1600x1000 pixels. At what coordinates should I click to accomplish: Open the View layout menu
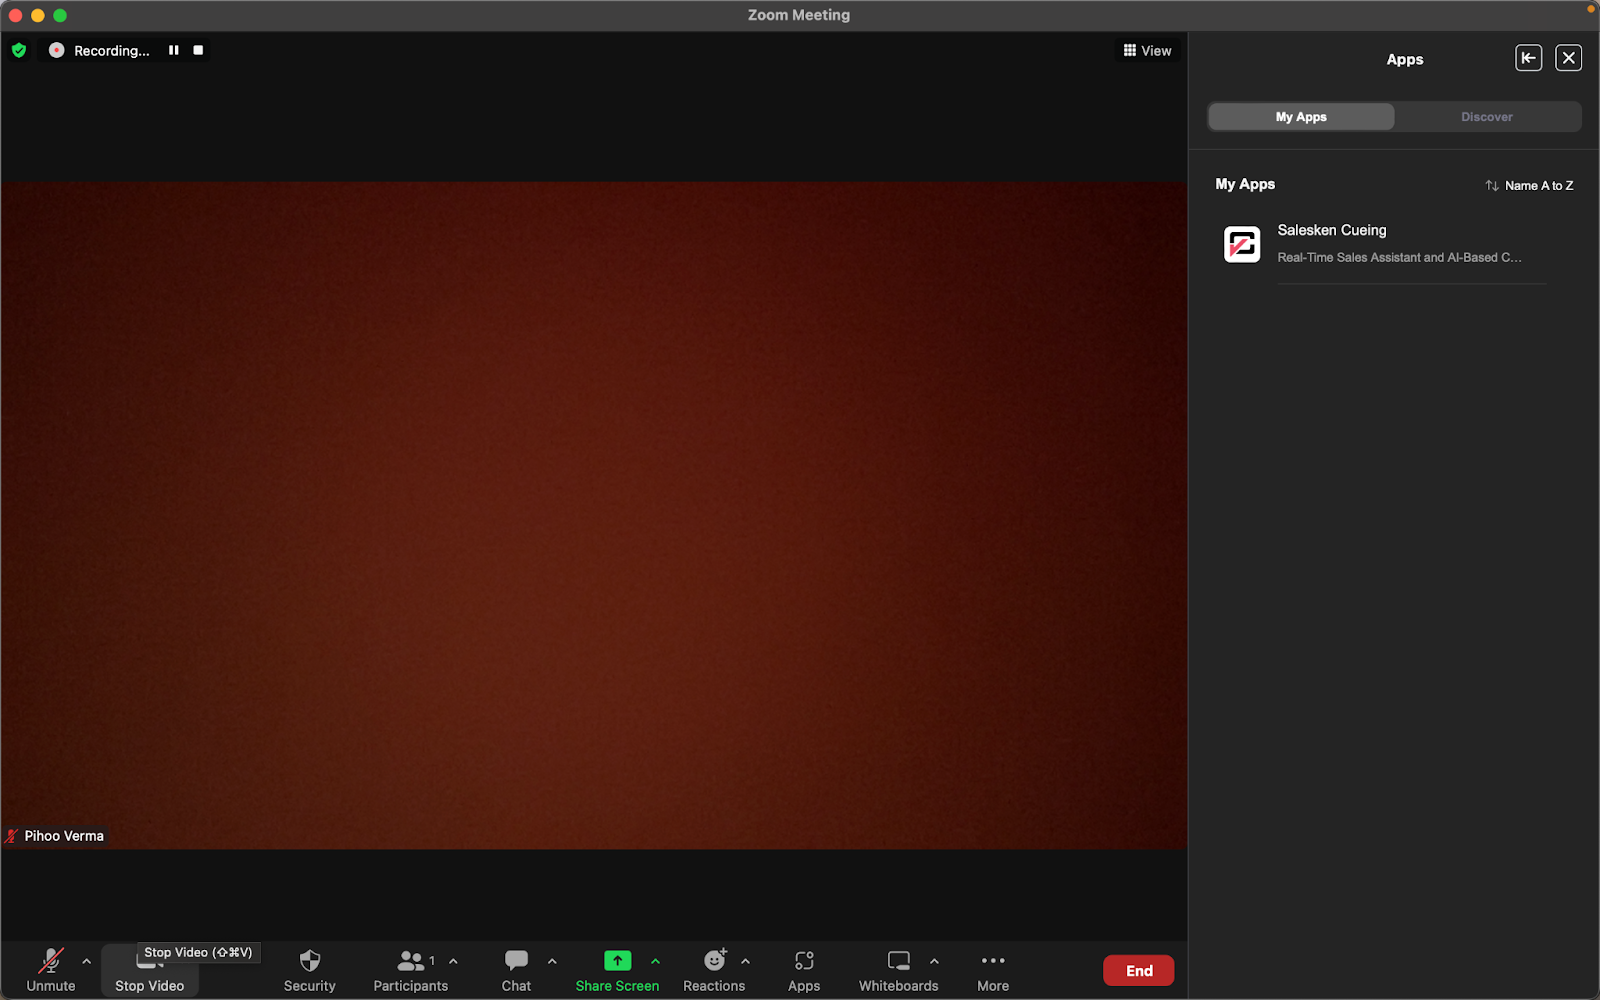(x=1147, y=50)
